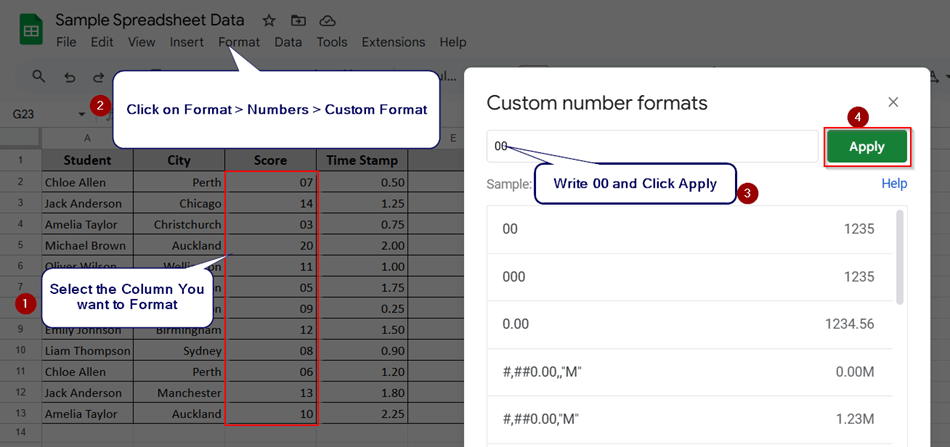Click the Amelia Taylor cell in row 4
This screenshot has width=950, height=447.
[x=87, y=224]
